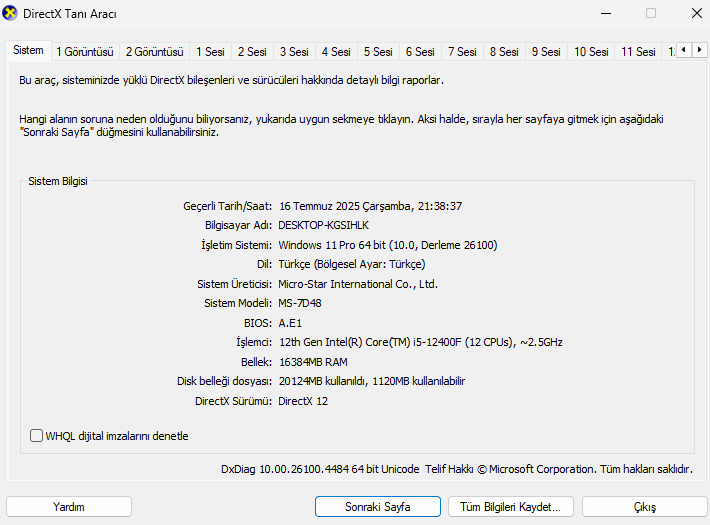Click the Windows 11 Pro 64 bit text
The width and height of the screenshot is (710, 525).
click(x=332, y=245)
